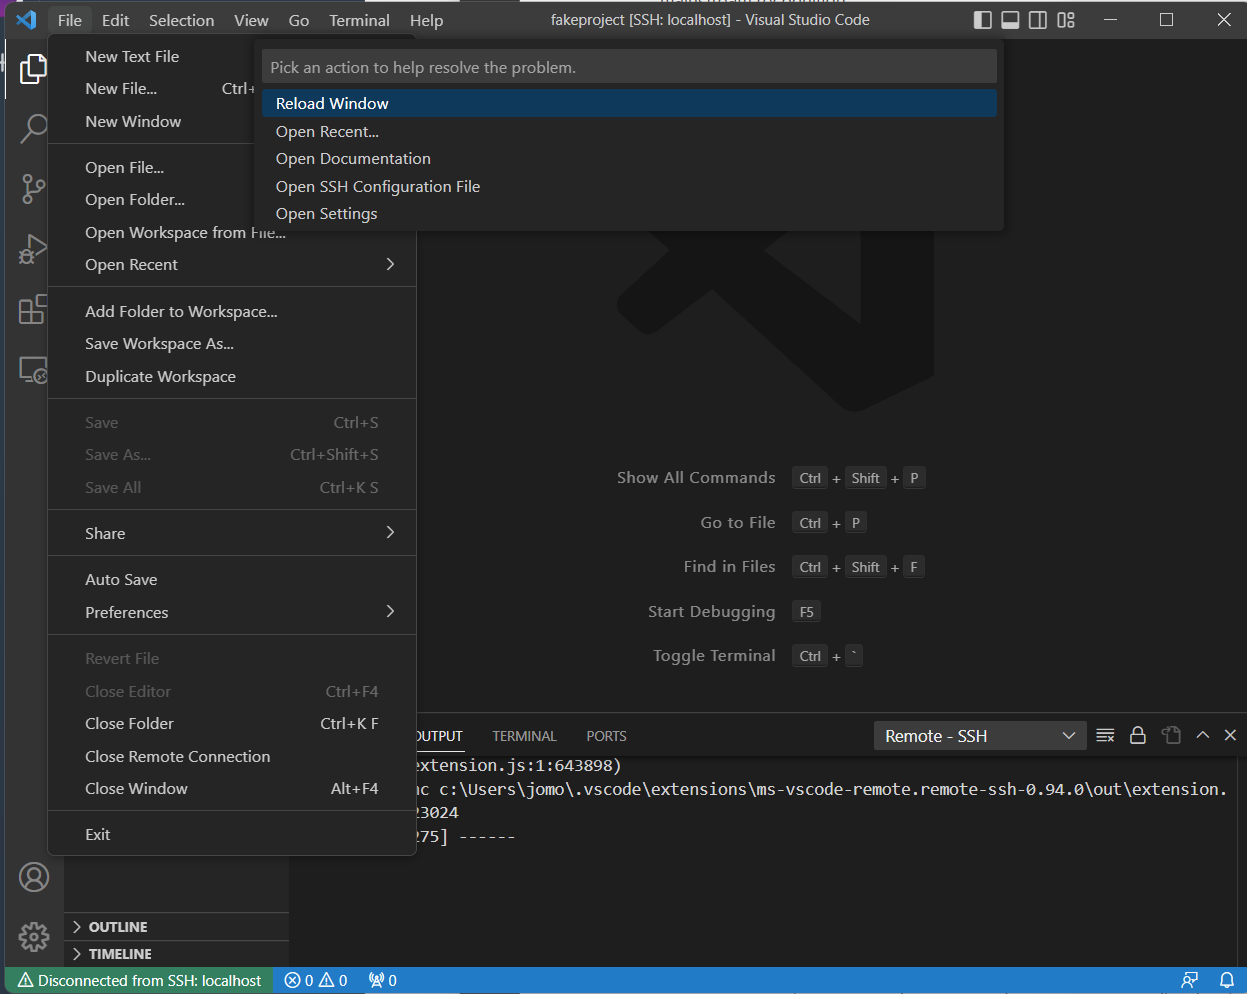Toggle Secondary Side Bar layout icon

coord(1038,20)
